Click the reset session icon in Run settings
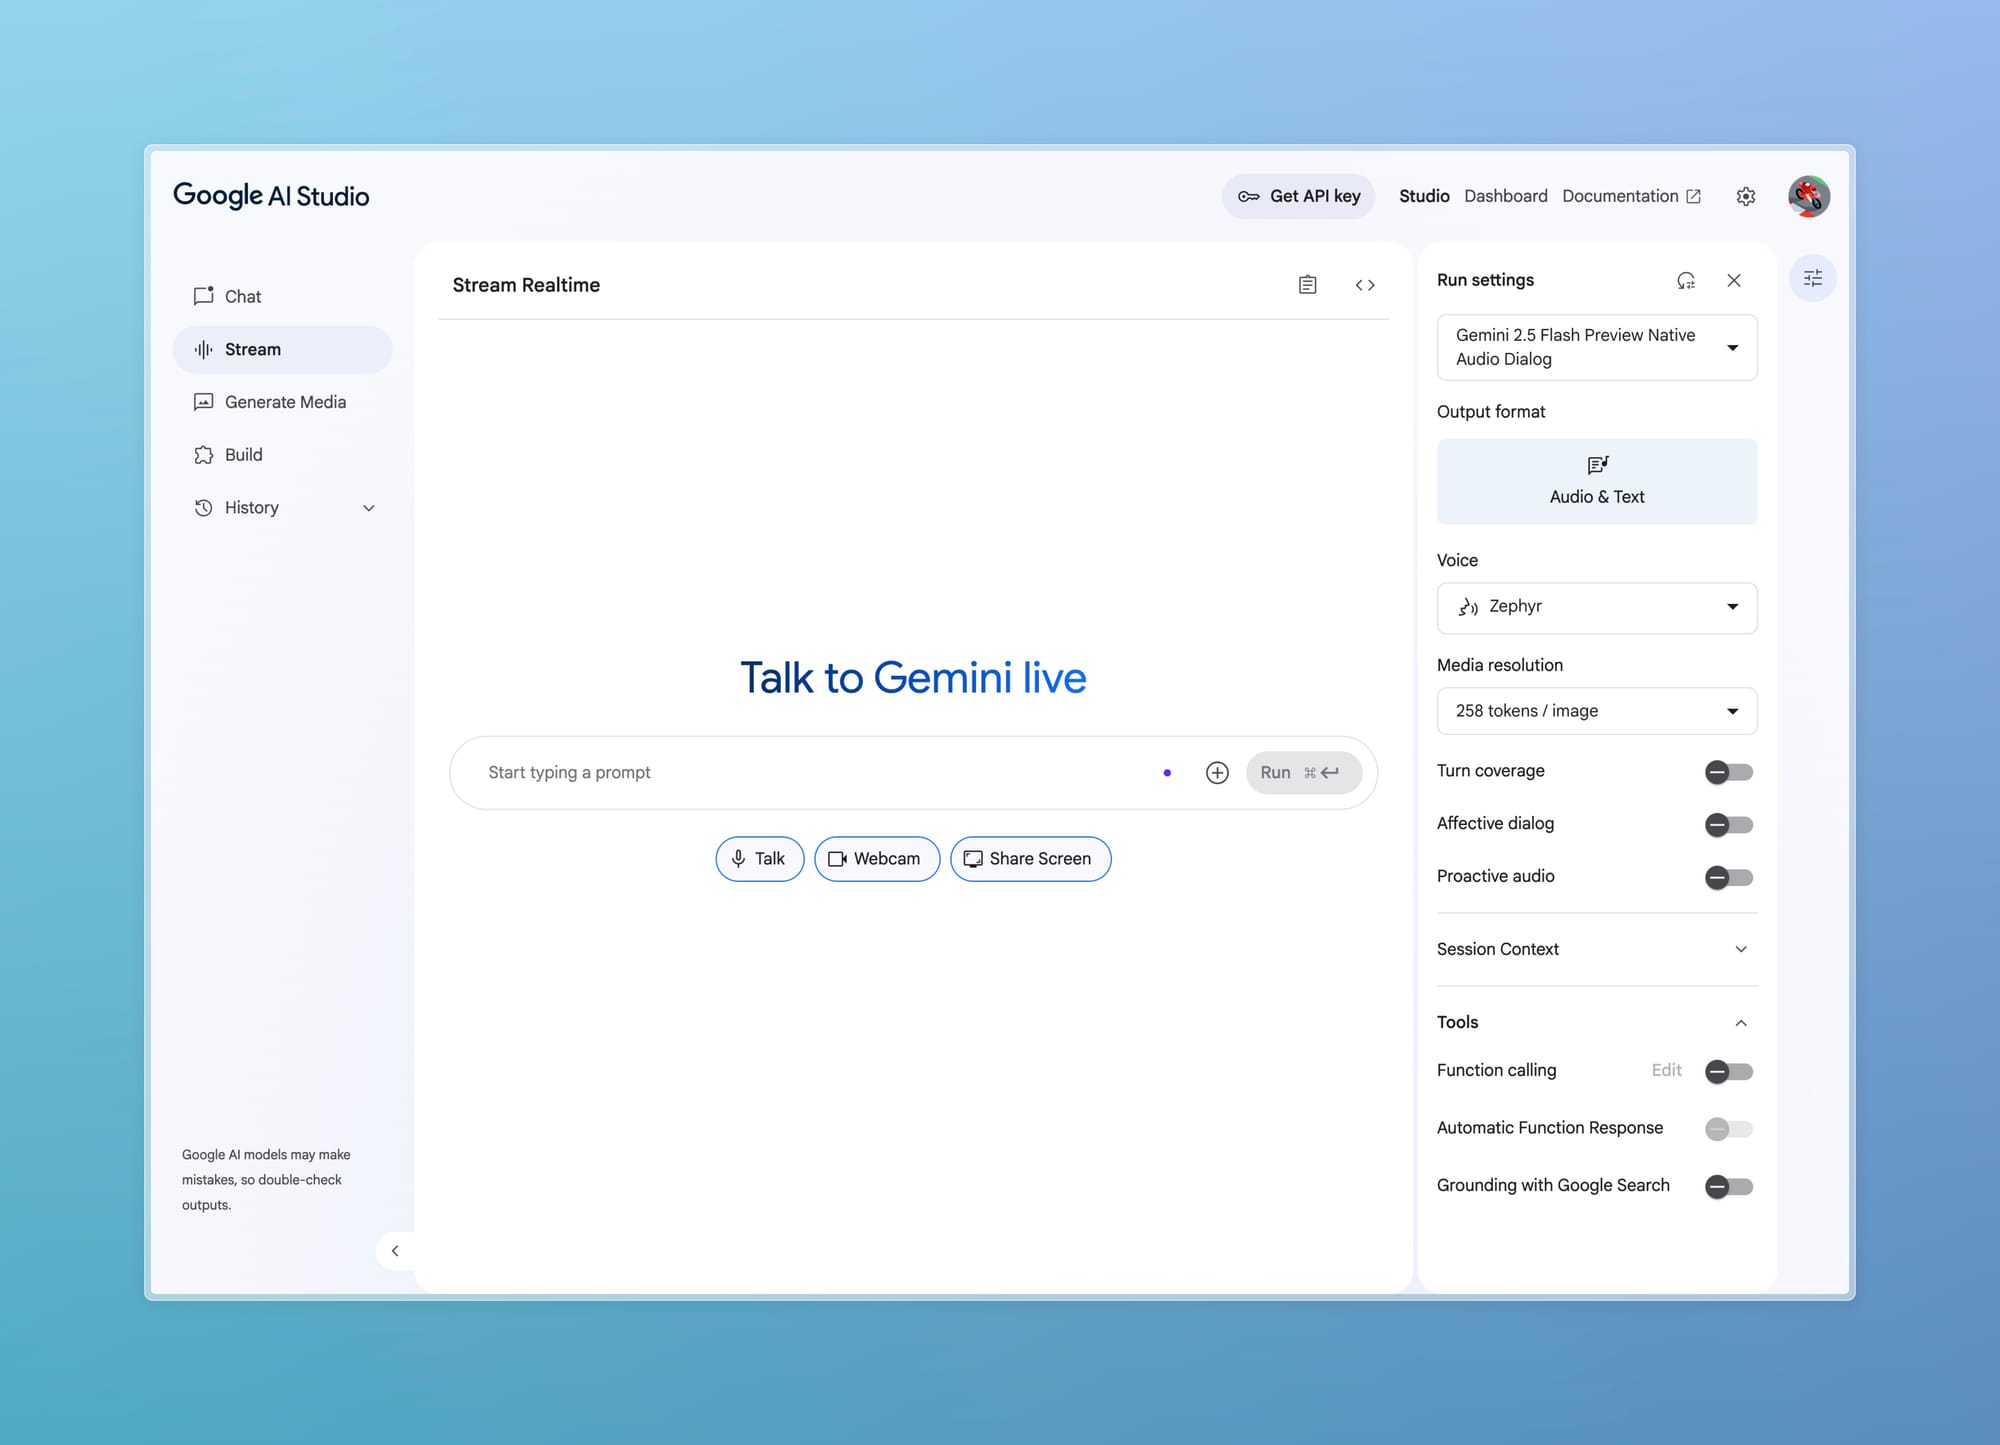This screenshot has width=2000, height=1445. pyautogui.click(x=1686, y=281)
